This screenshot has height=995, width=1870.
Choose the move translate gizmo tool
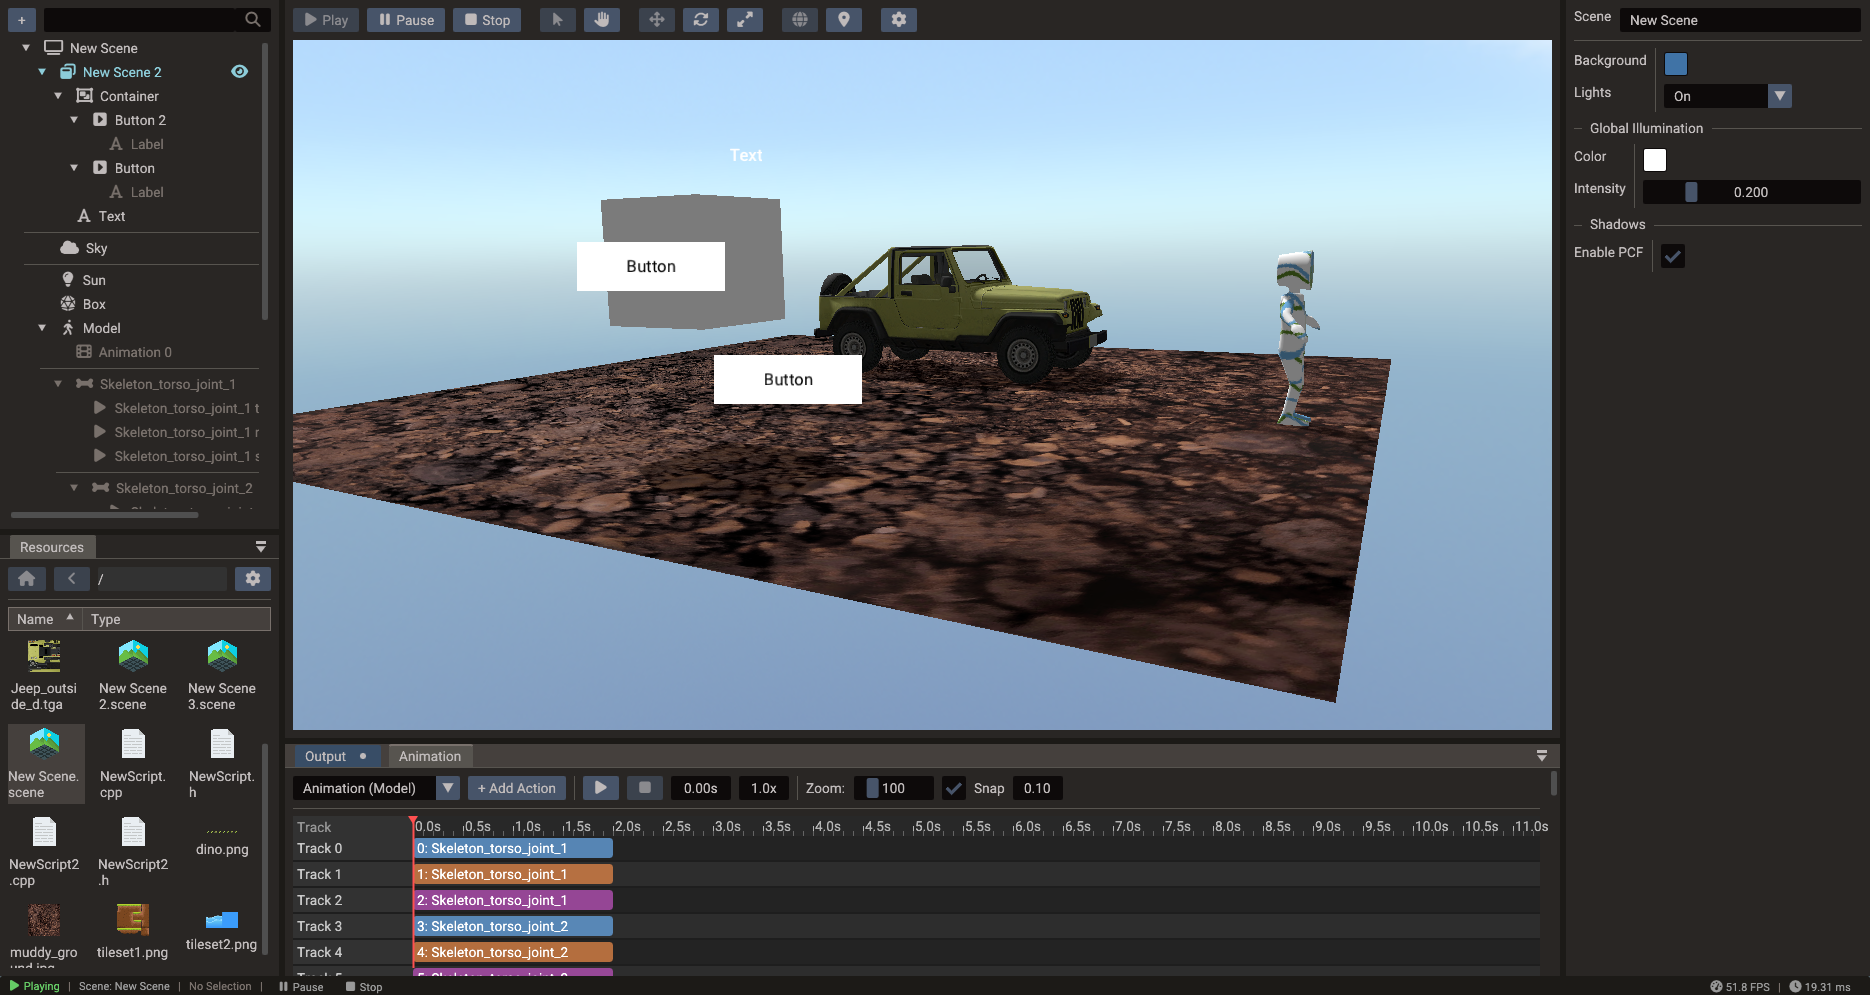tap(656, 20)
